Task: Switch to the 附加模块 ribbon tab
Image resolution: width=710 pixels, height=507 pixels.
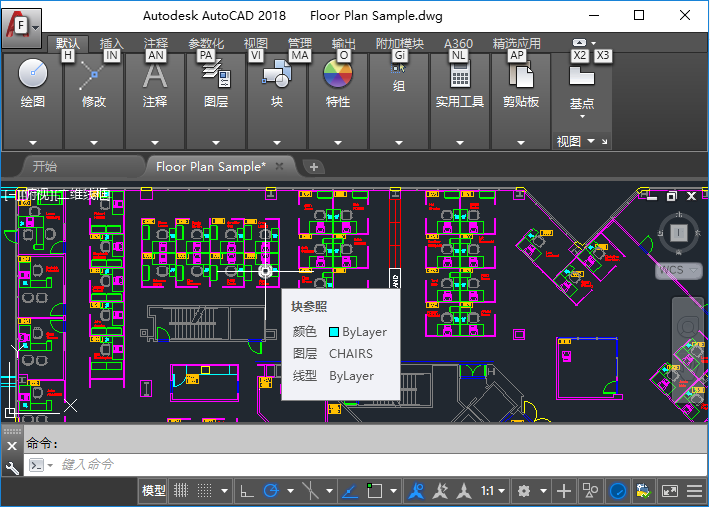Action: [400, 43]
